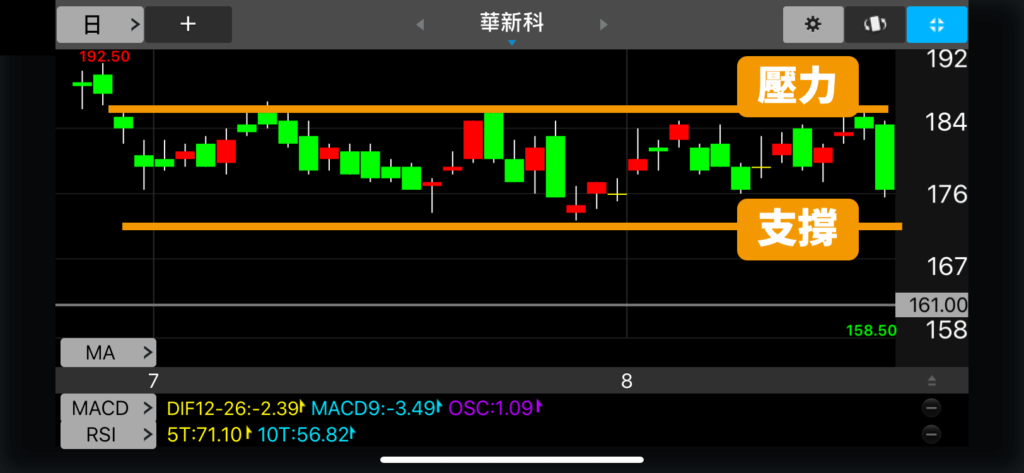Tap the iOS home indicator bar

(511, 460)
